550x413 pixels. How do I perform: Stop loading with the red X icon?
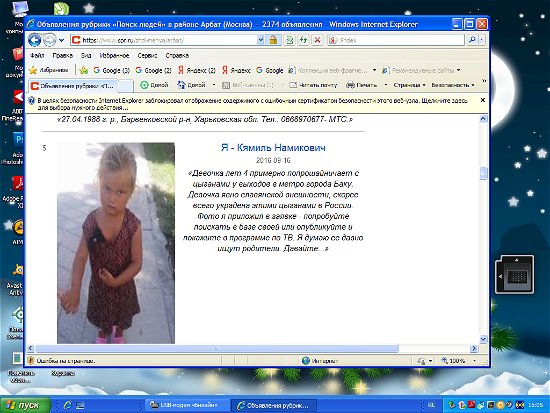(x=317, y=40)
